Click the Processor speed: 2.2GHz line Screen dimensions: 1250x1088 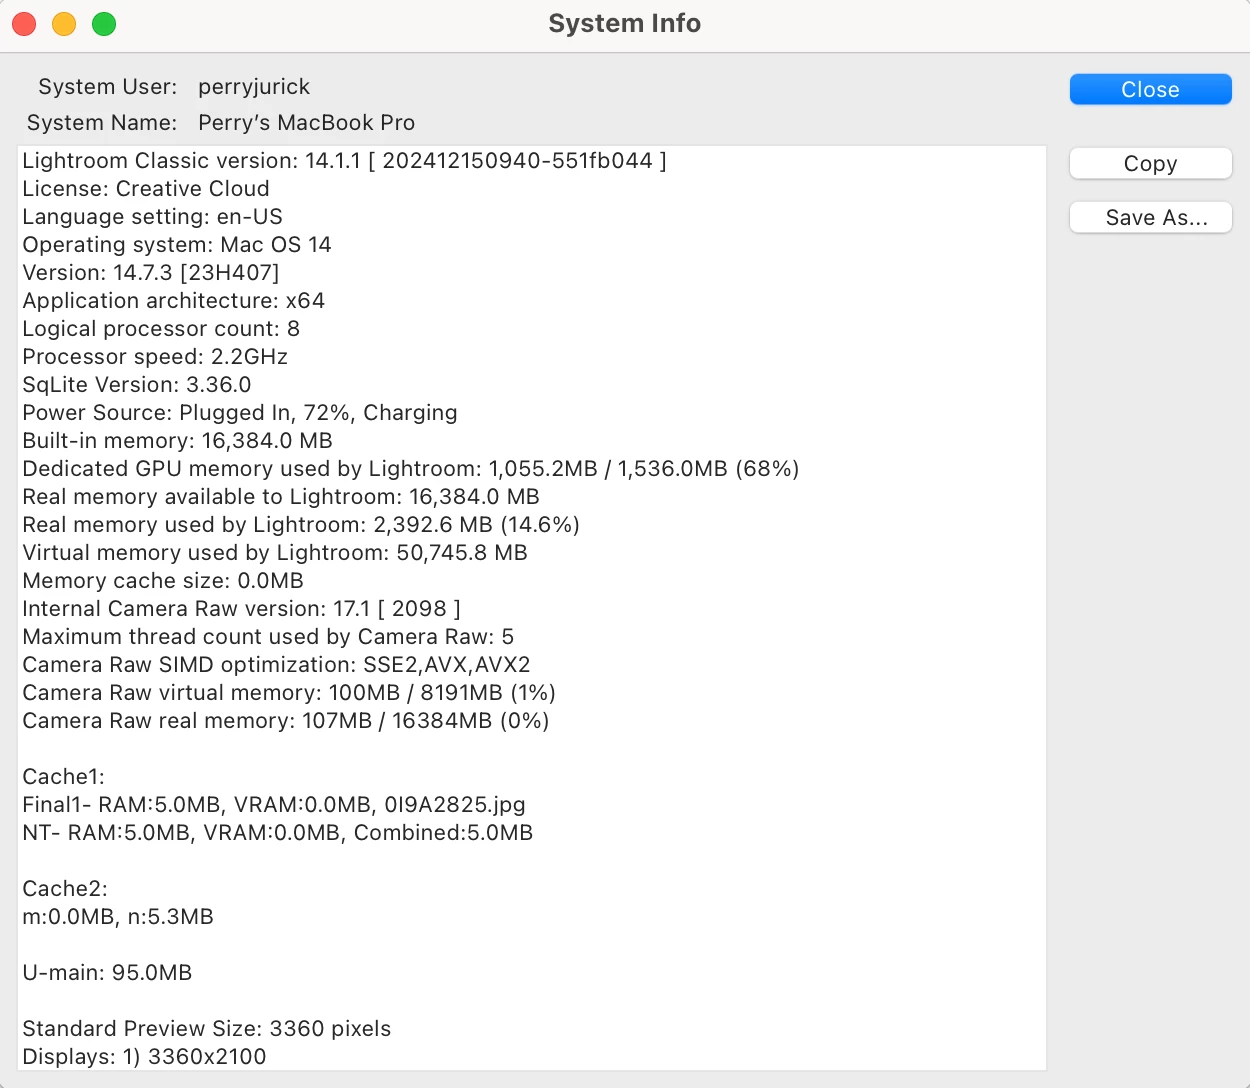point(155,357)
